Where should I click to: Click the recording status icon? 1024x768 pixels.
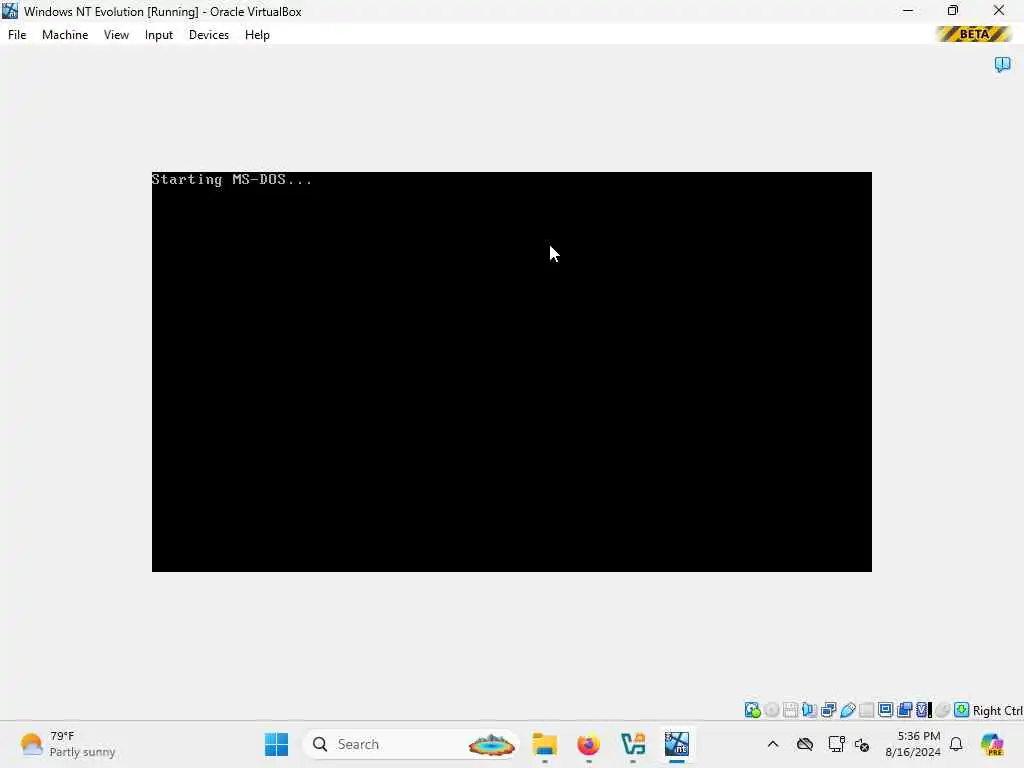904,710
